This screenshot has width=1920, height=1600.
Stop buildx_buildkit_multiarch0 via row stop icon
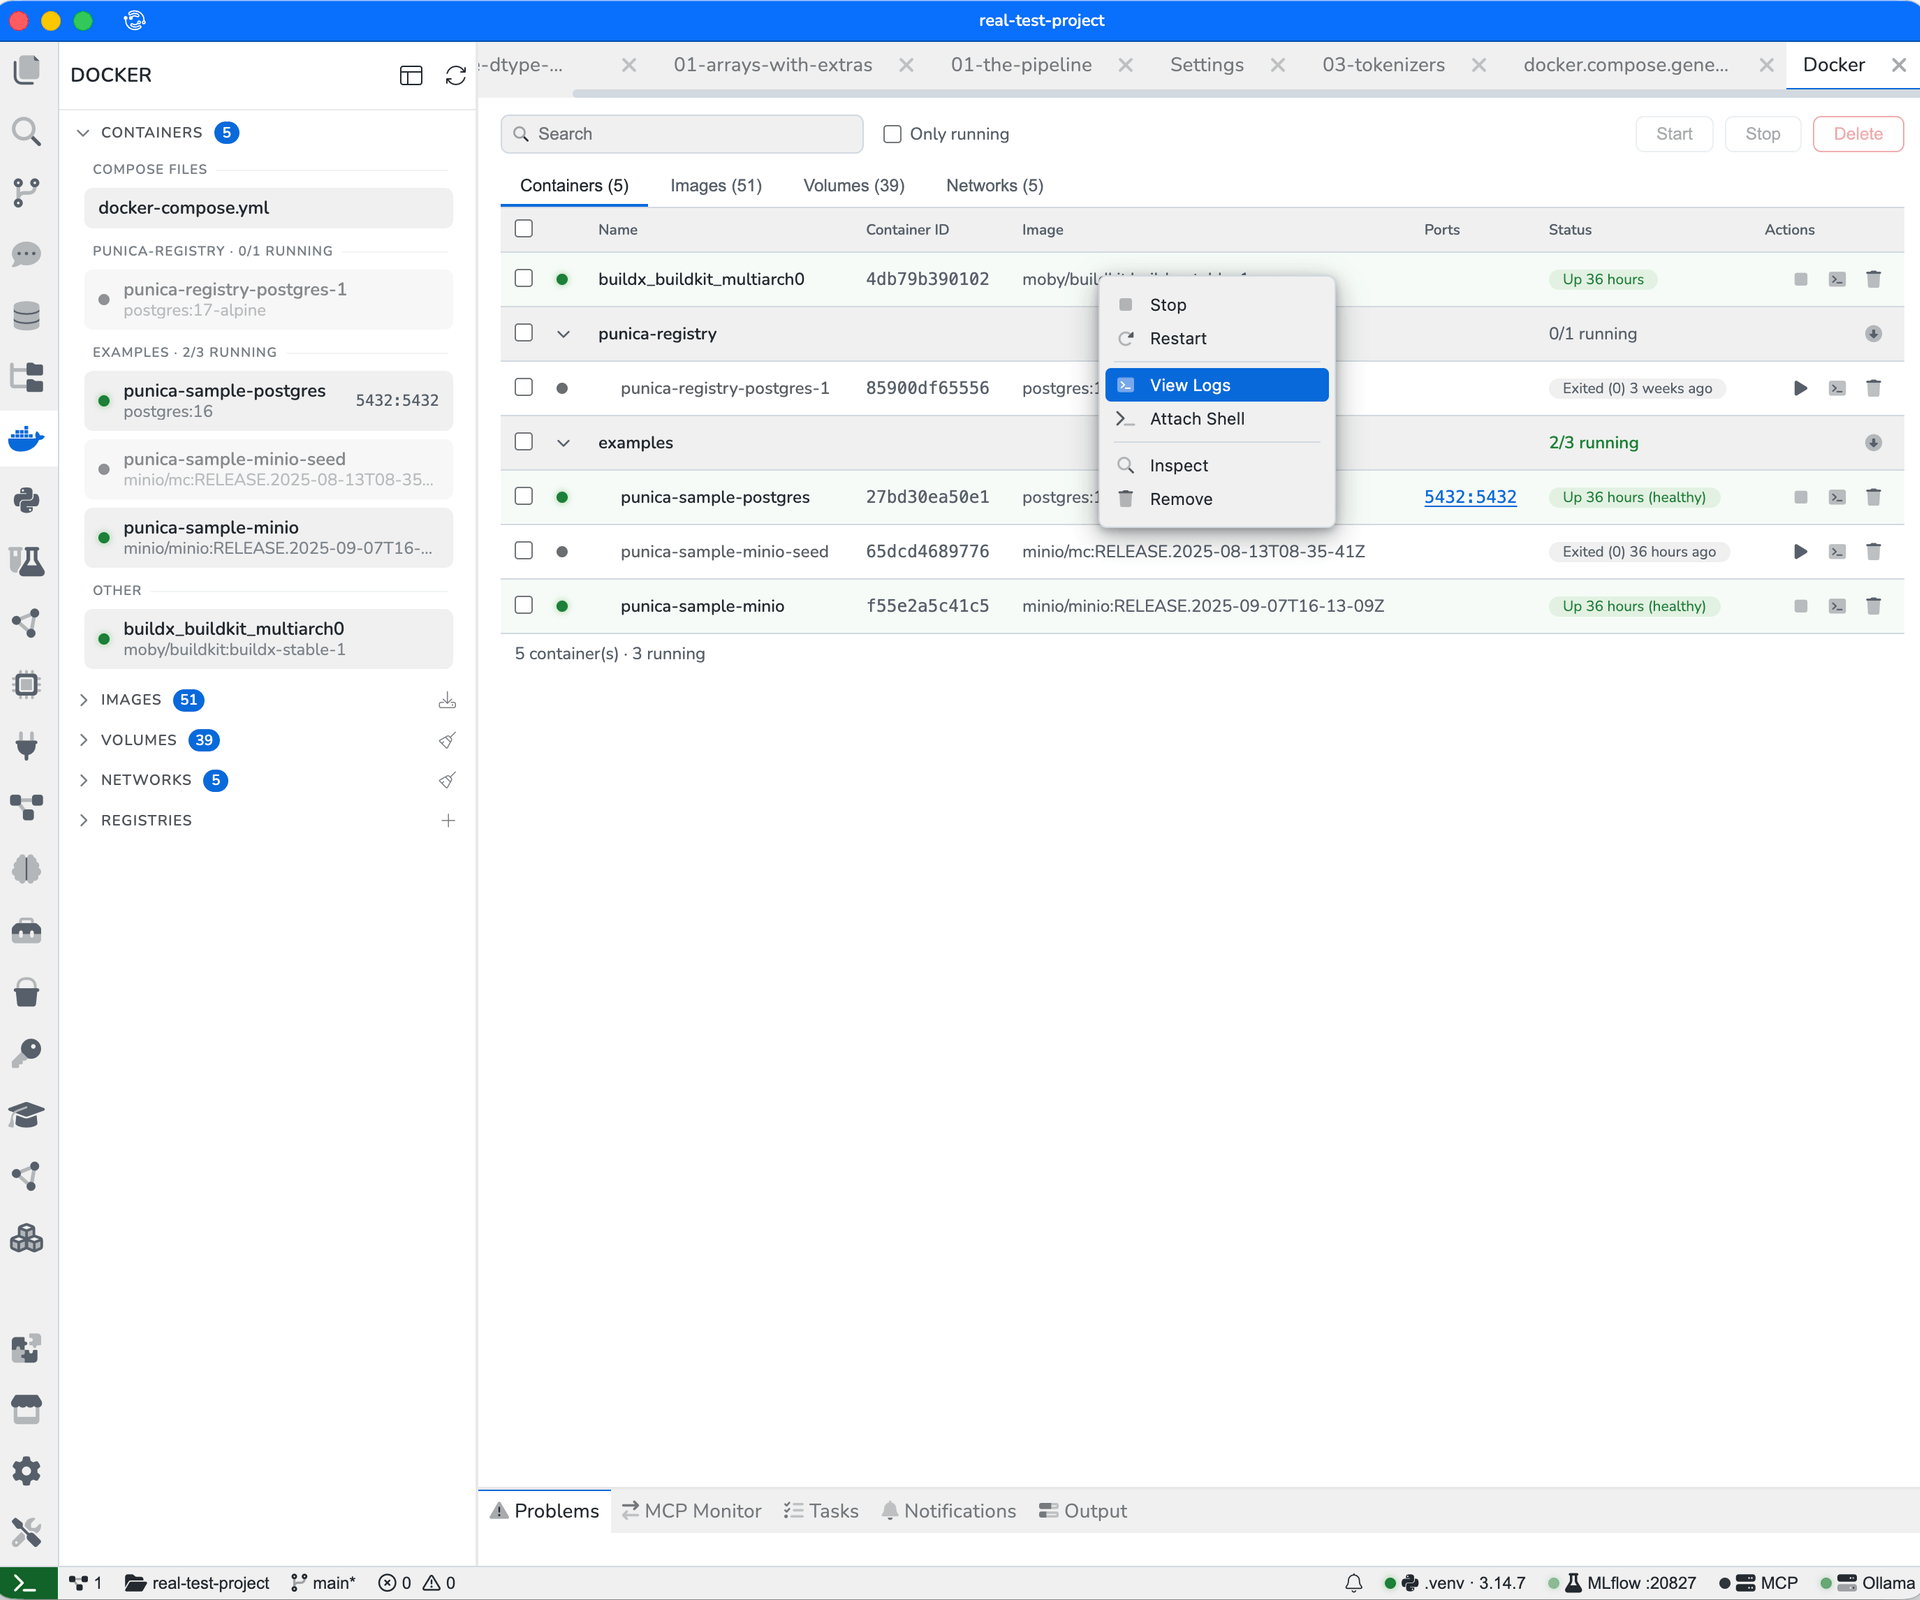coord(1800,279)
